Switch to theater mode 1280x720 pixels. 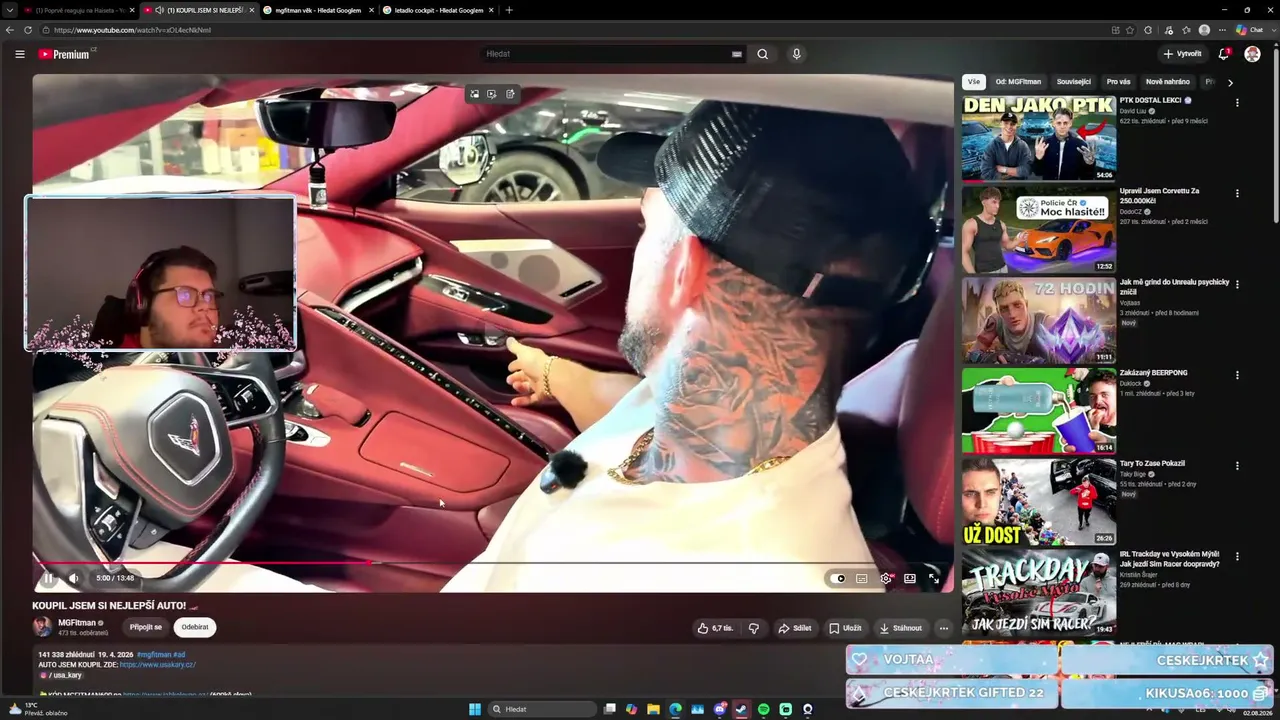910,578
